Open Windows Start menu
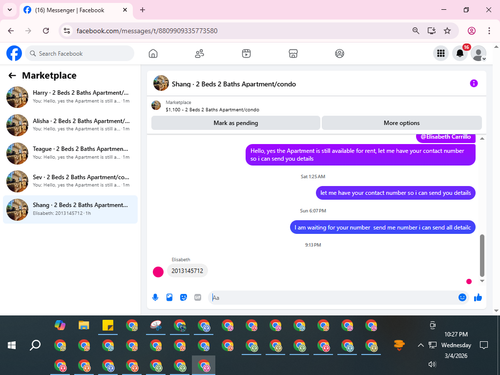 pyautogui.click(x=12, y=345)
